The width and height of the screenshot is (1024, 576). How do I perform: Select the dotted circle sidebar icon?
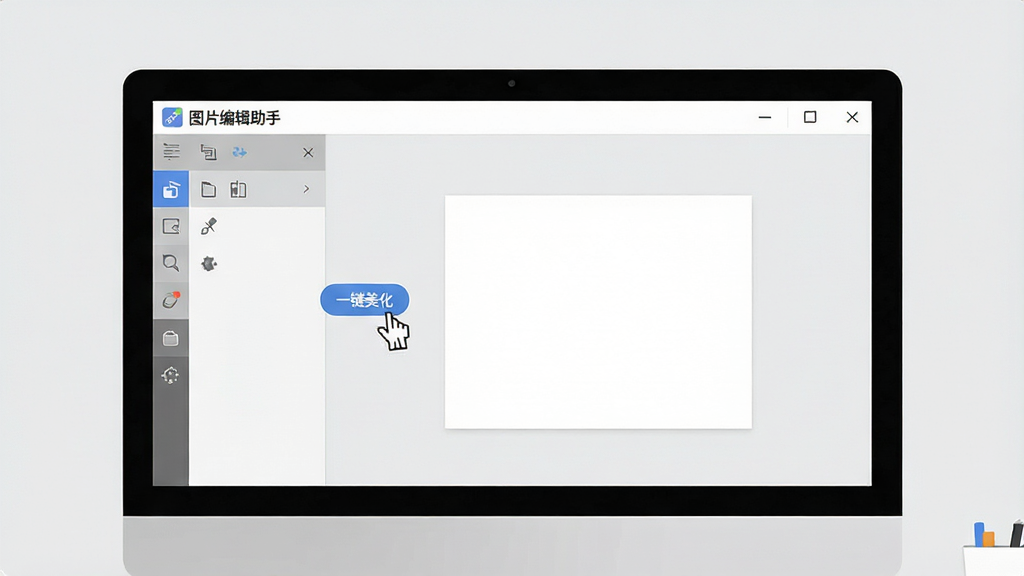[x=170, y=375]
